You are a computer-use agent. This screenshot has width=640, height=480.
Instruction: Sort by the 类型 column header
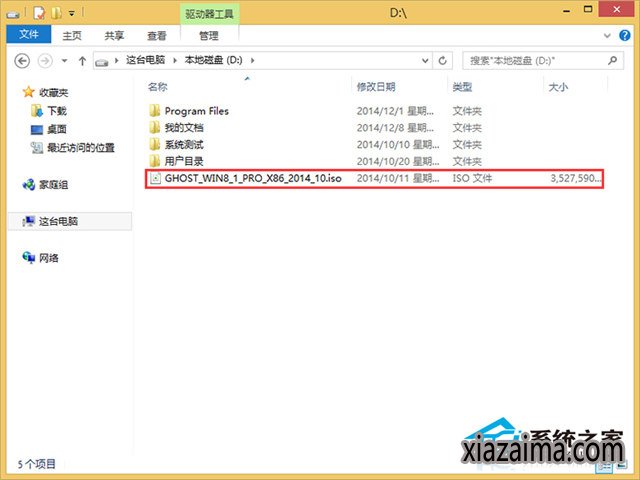click(x=462, y=87)
